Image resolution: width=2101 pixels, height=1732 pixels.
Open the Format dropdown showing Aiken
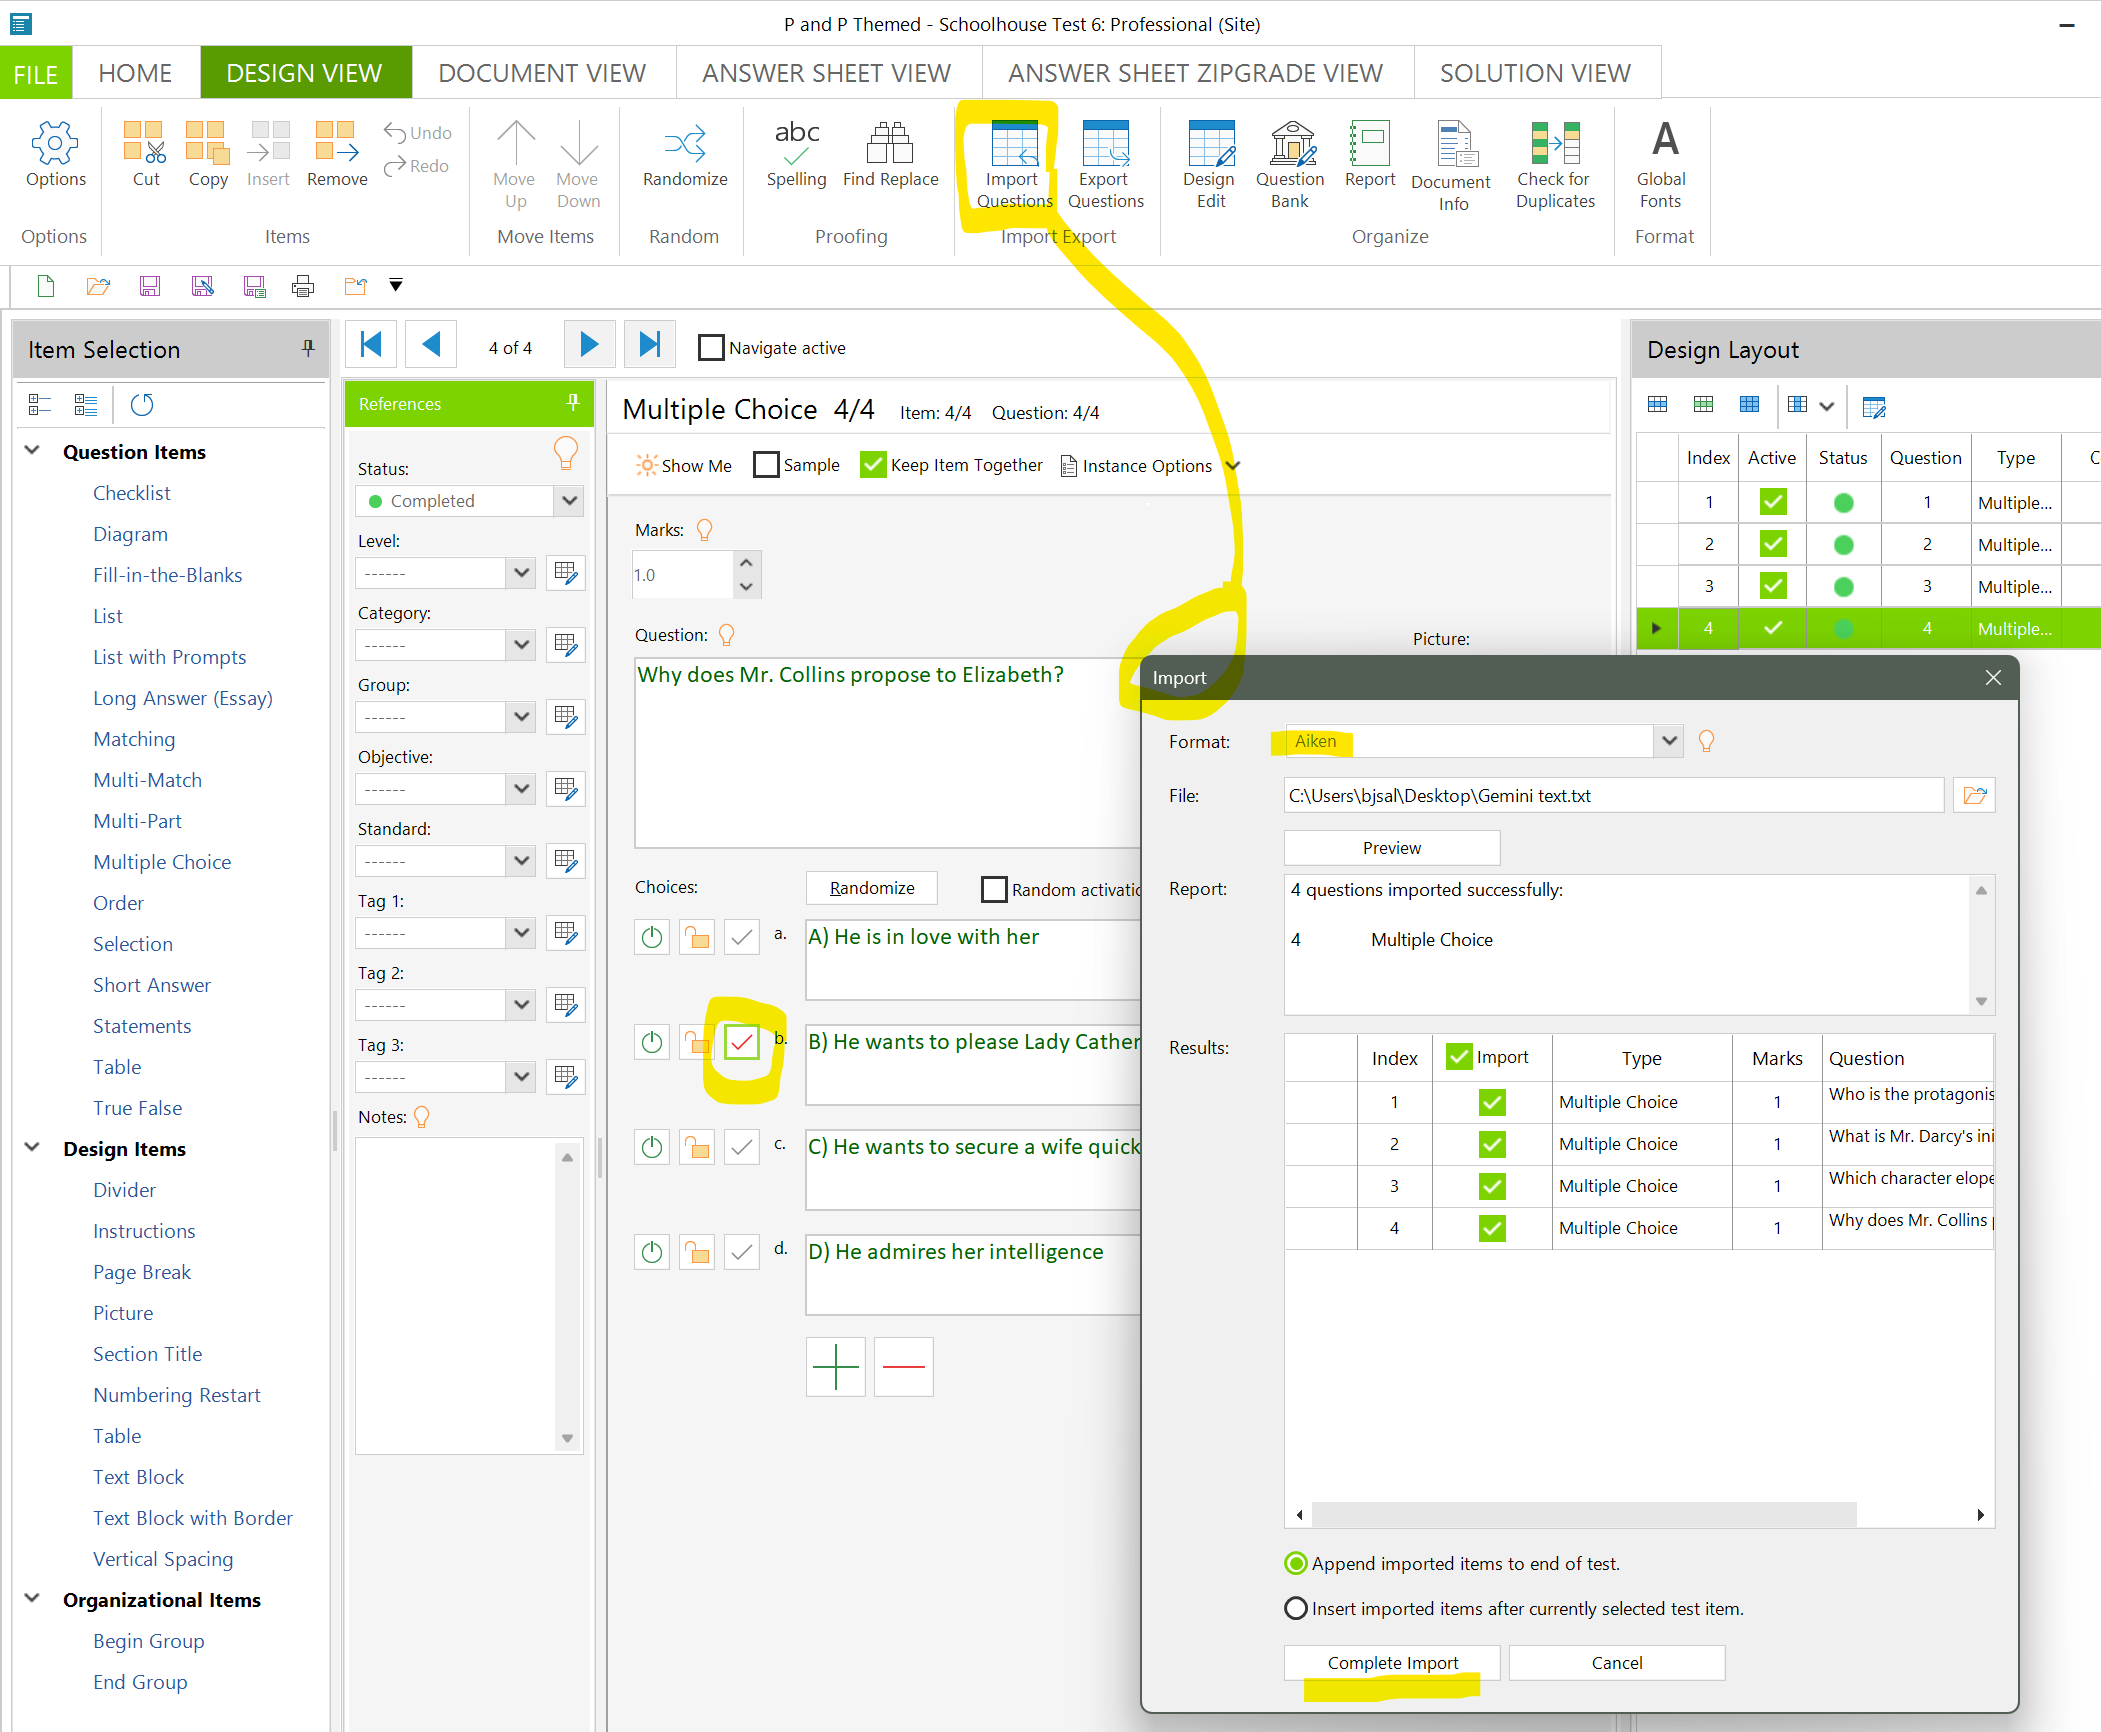coord(1668,741)
